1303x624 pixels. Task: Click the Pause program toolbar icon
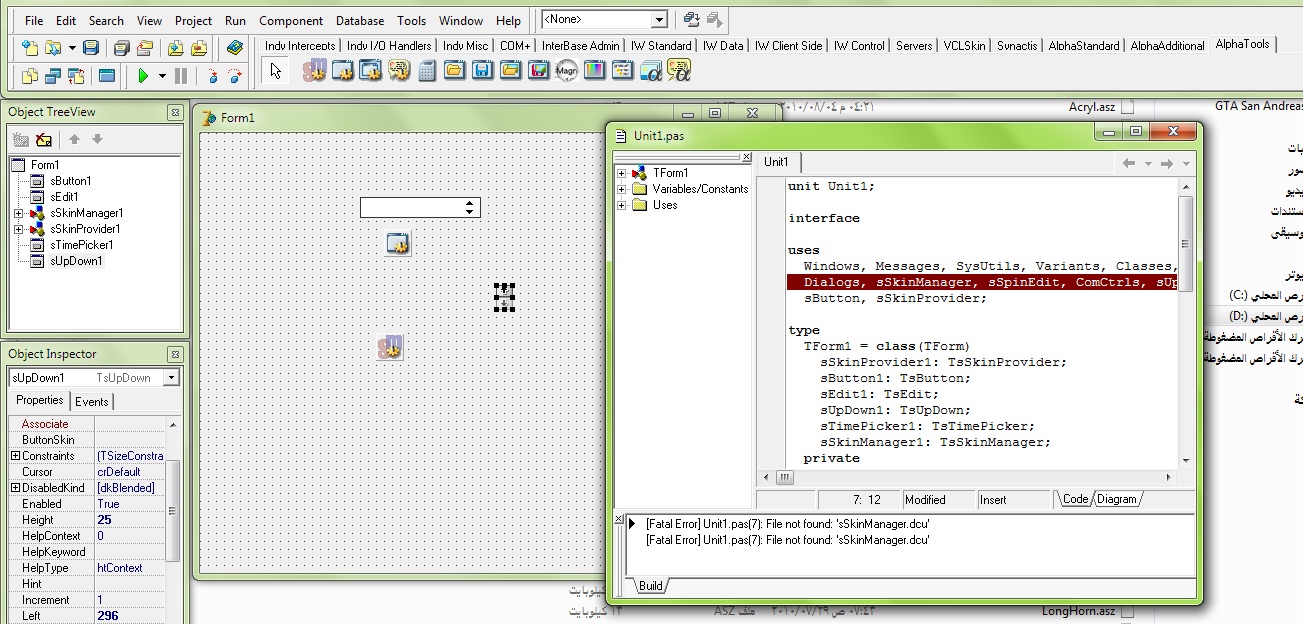click(x=181, y=75)
